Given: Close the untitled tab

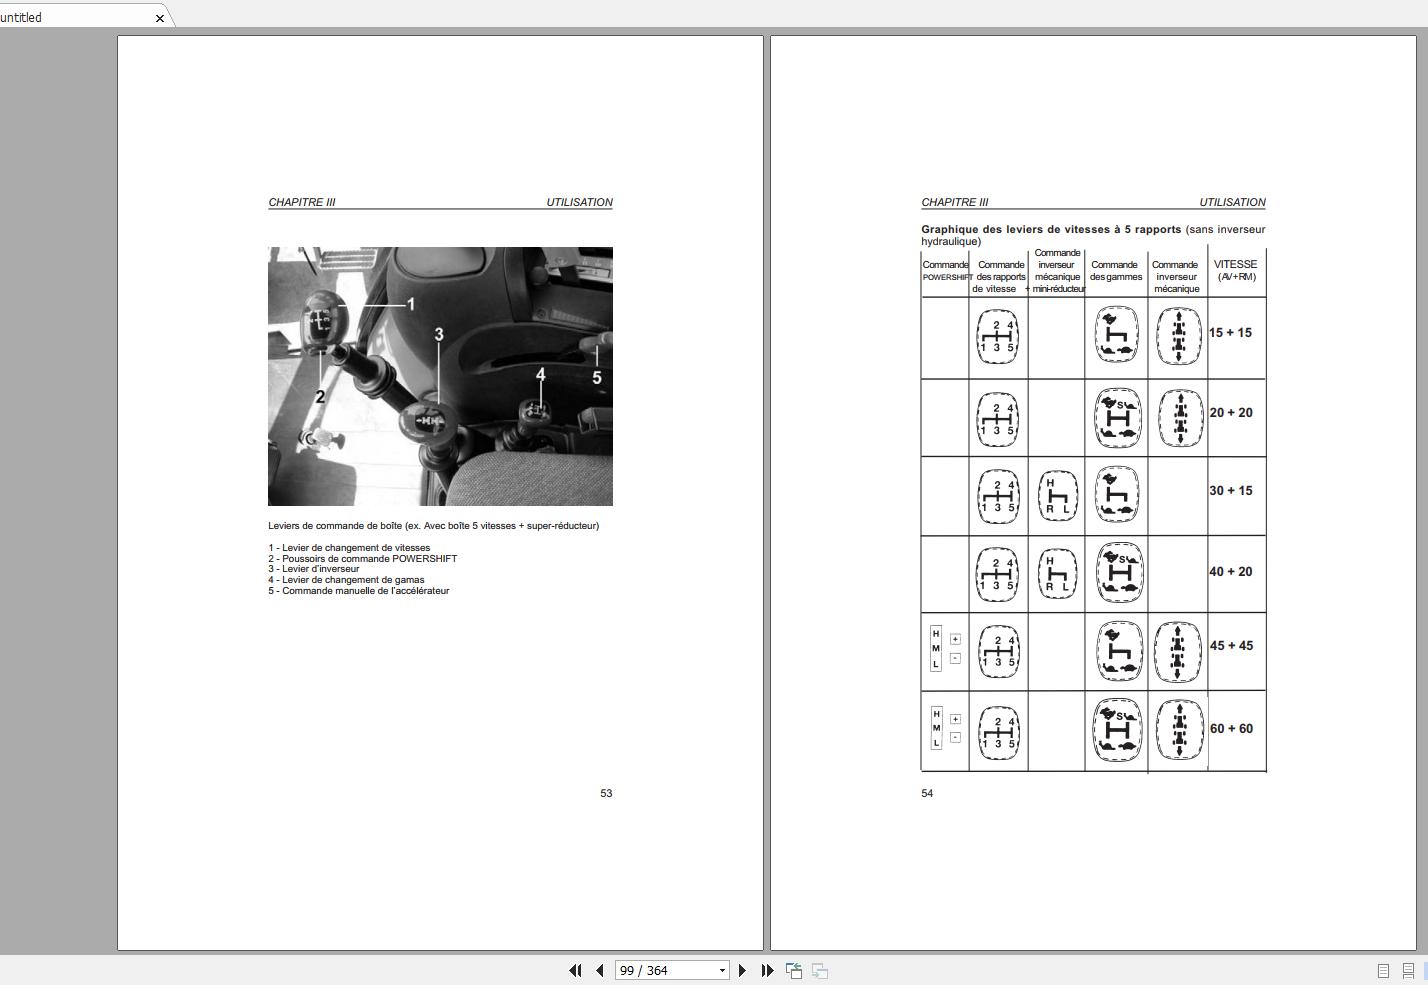Looking at the screenshot, I should coord(160,18).
